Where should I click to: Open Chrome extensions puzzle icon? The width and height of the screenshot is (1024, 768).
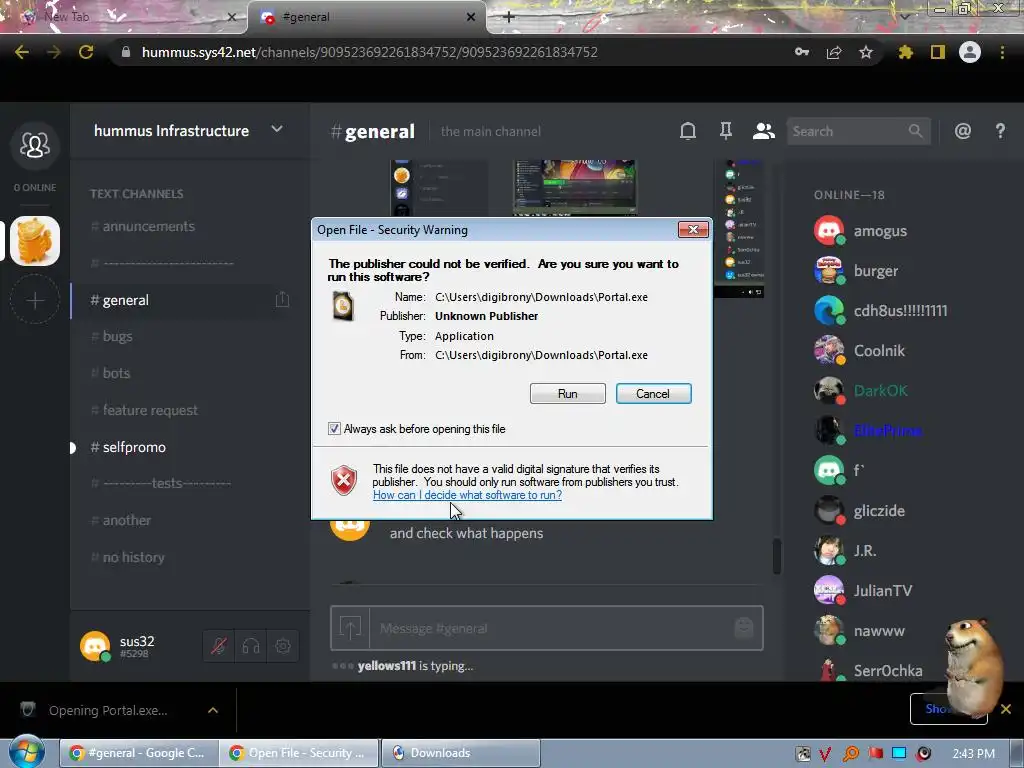click(x=905, y=52)
